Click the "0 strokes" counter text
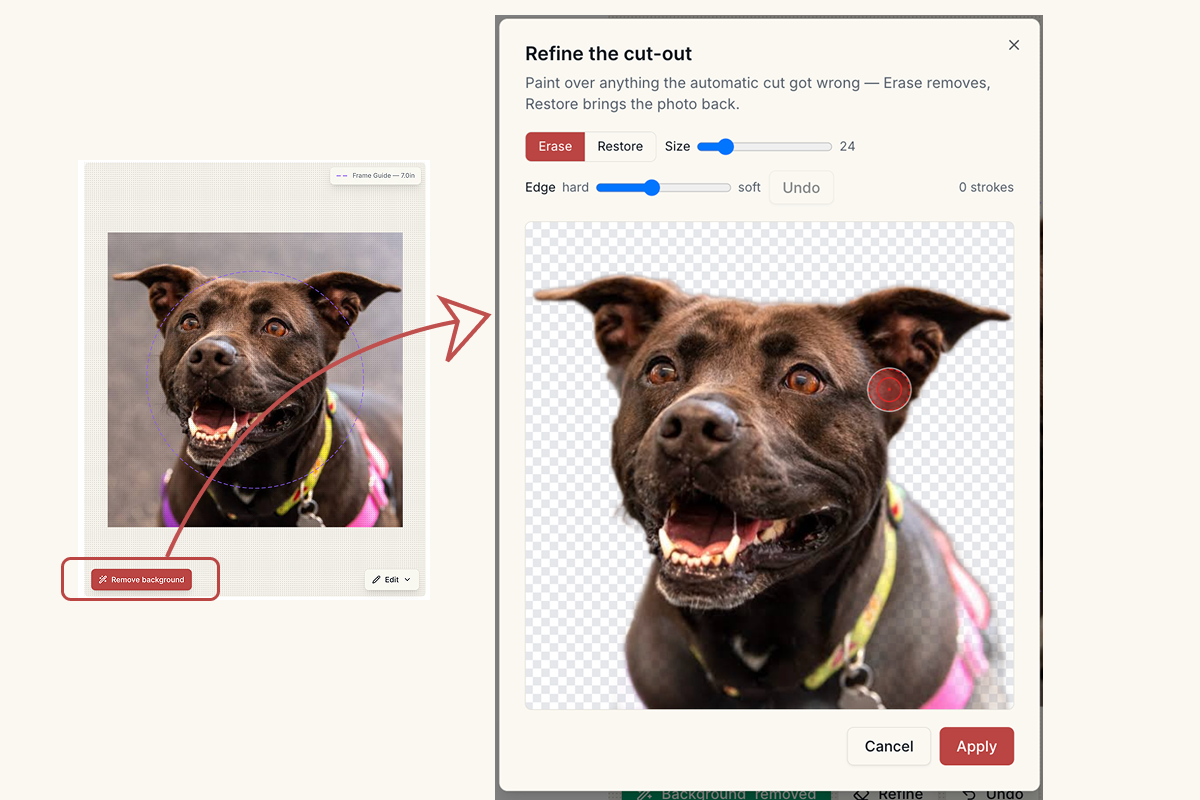Viewport: 1200px width, 800px height. click(986, 187)
